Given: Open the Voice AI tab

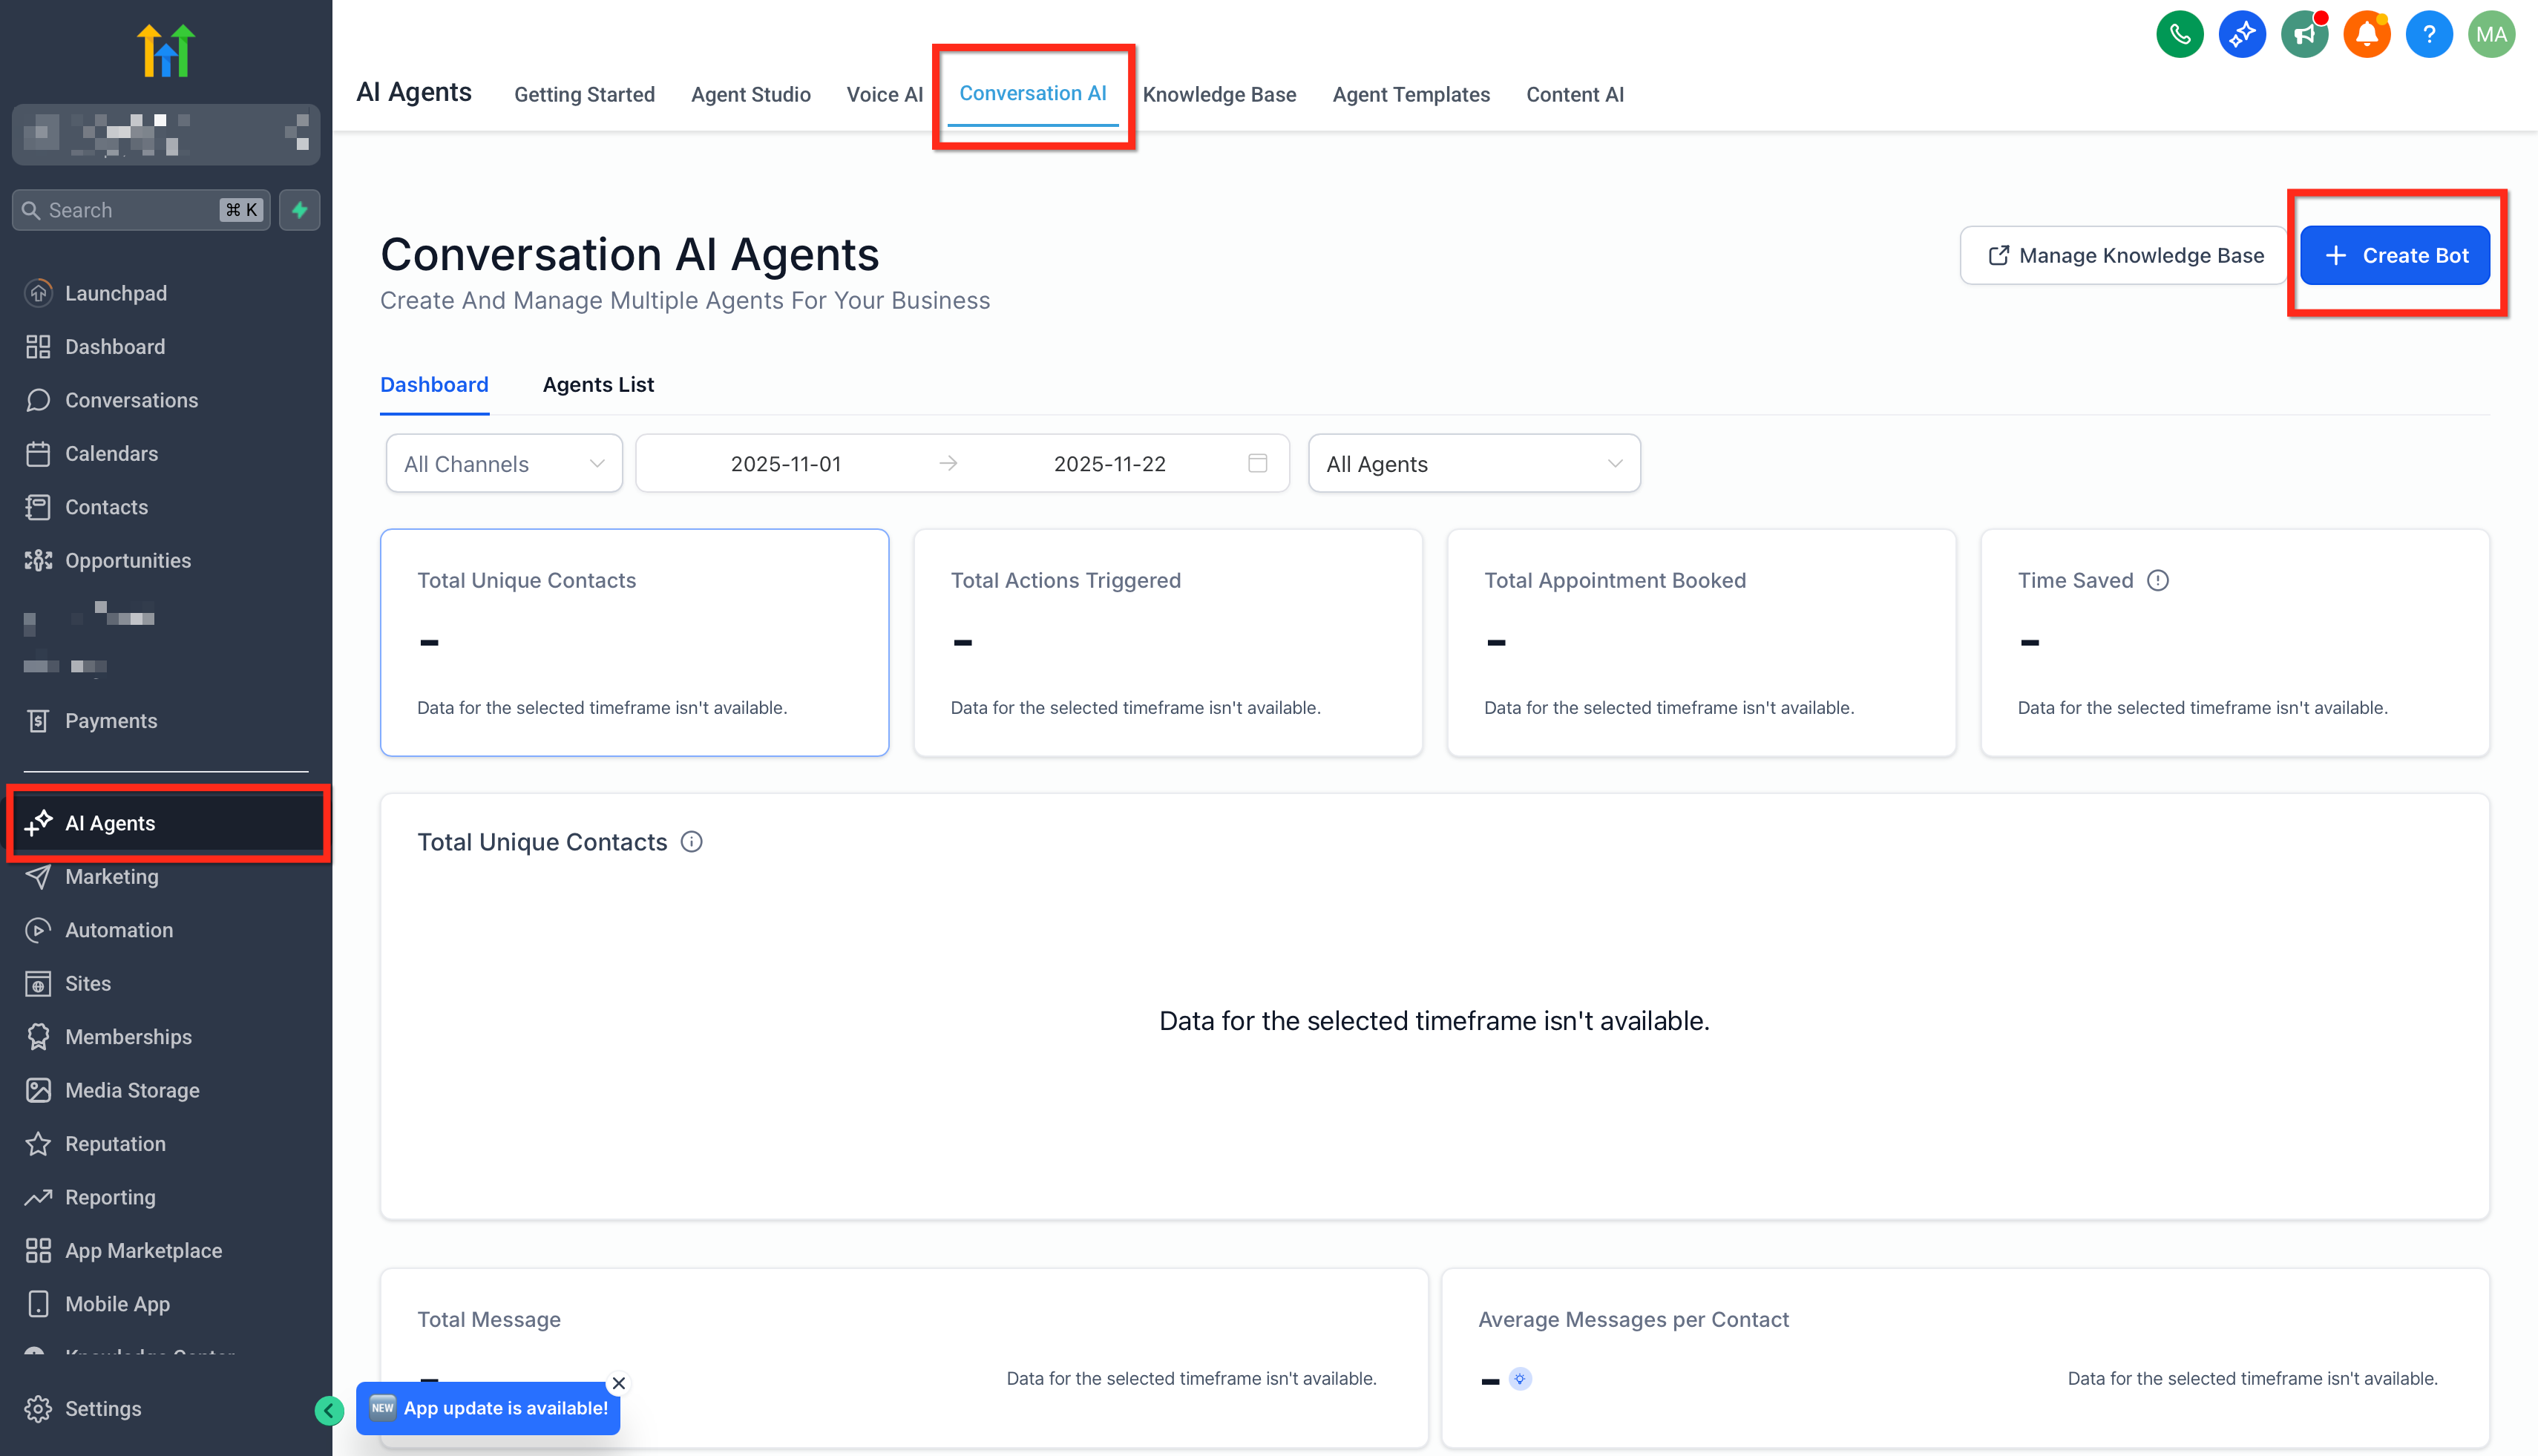Looking at the screenshot, I should 884,95.
